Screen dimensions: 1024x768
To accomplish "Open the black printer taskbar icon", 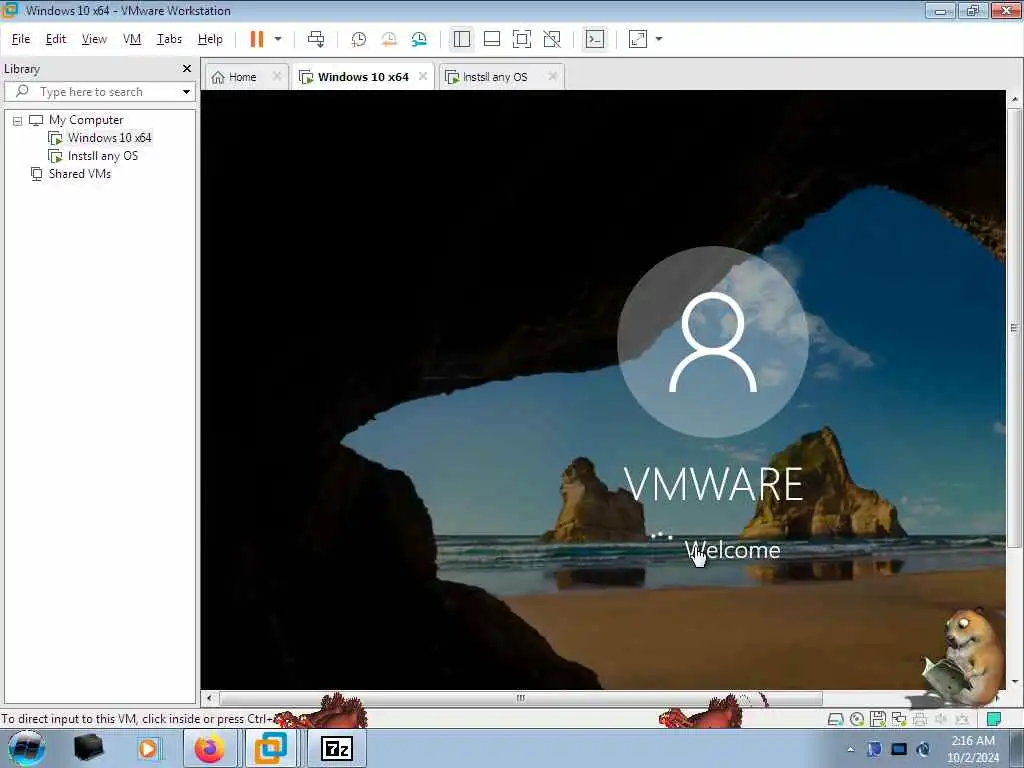I will click(88, 748).
